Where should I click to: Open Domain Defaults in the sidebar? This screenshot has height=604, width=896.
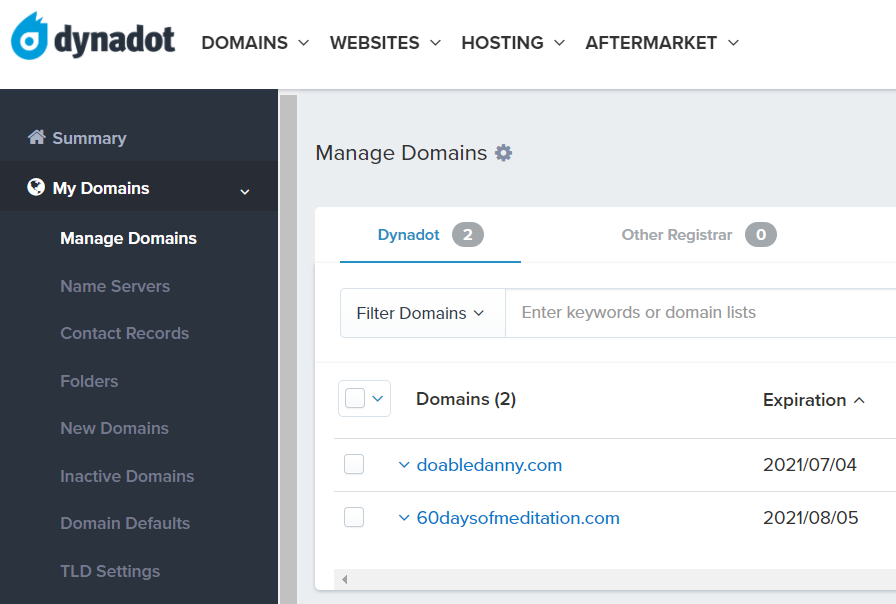click(125, 523)
